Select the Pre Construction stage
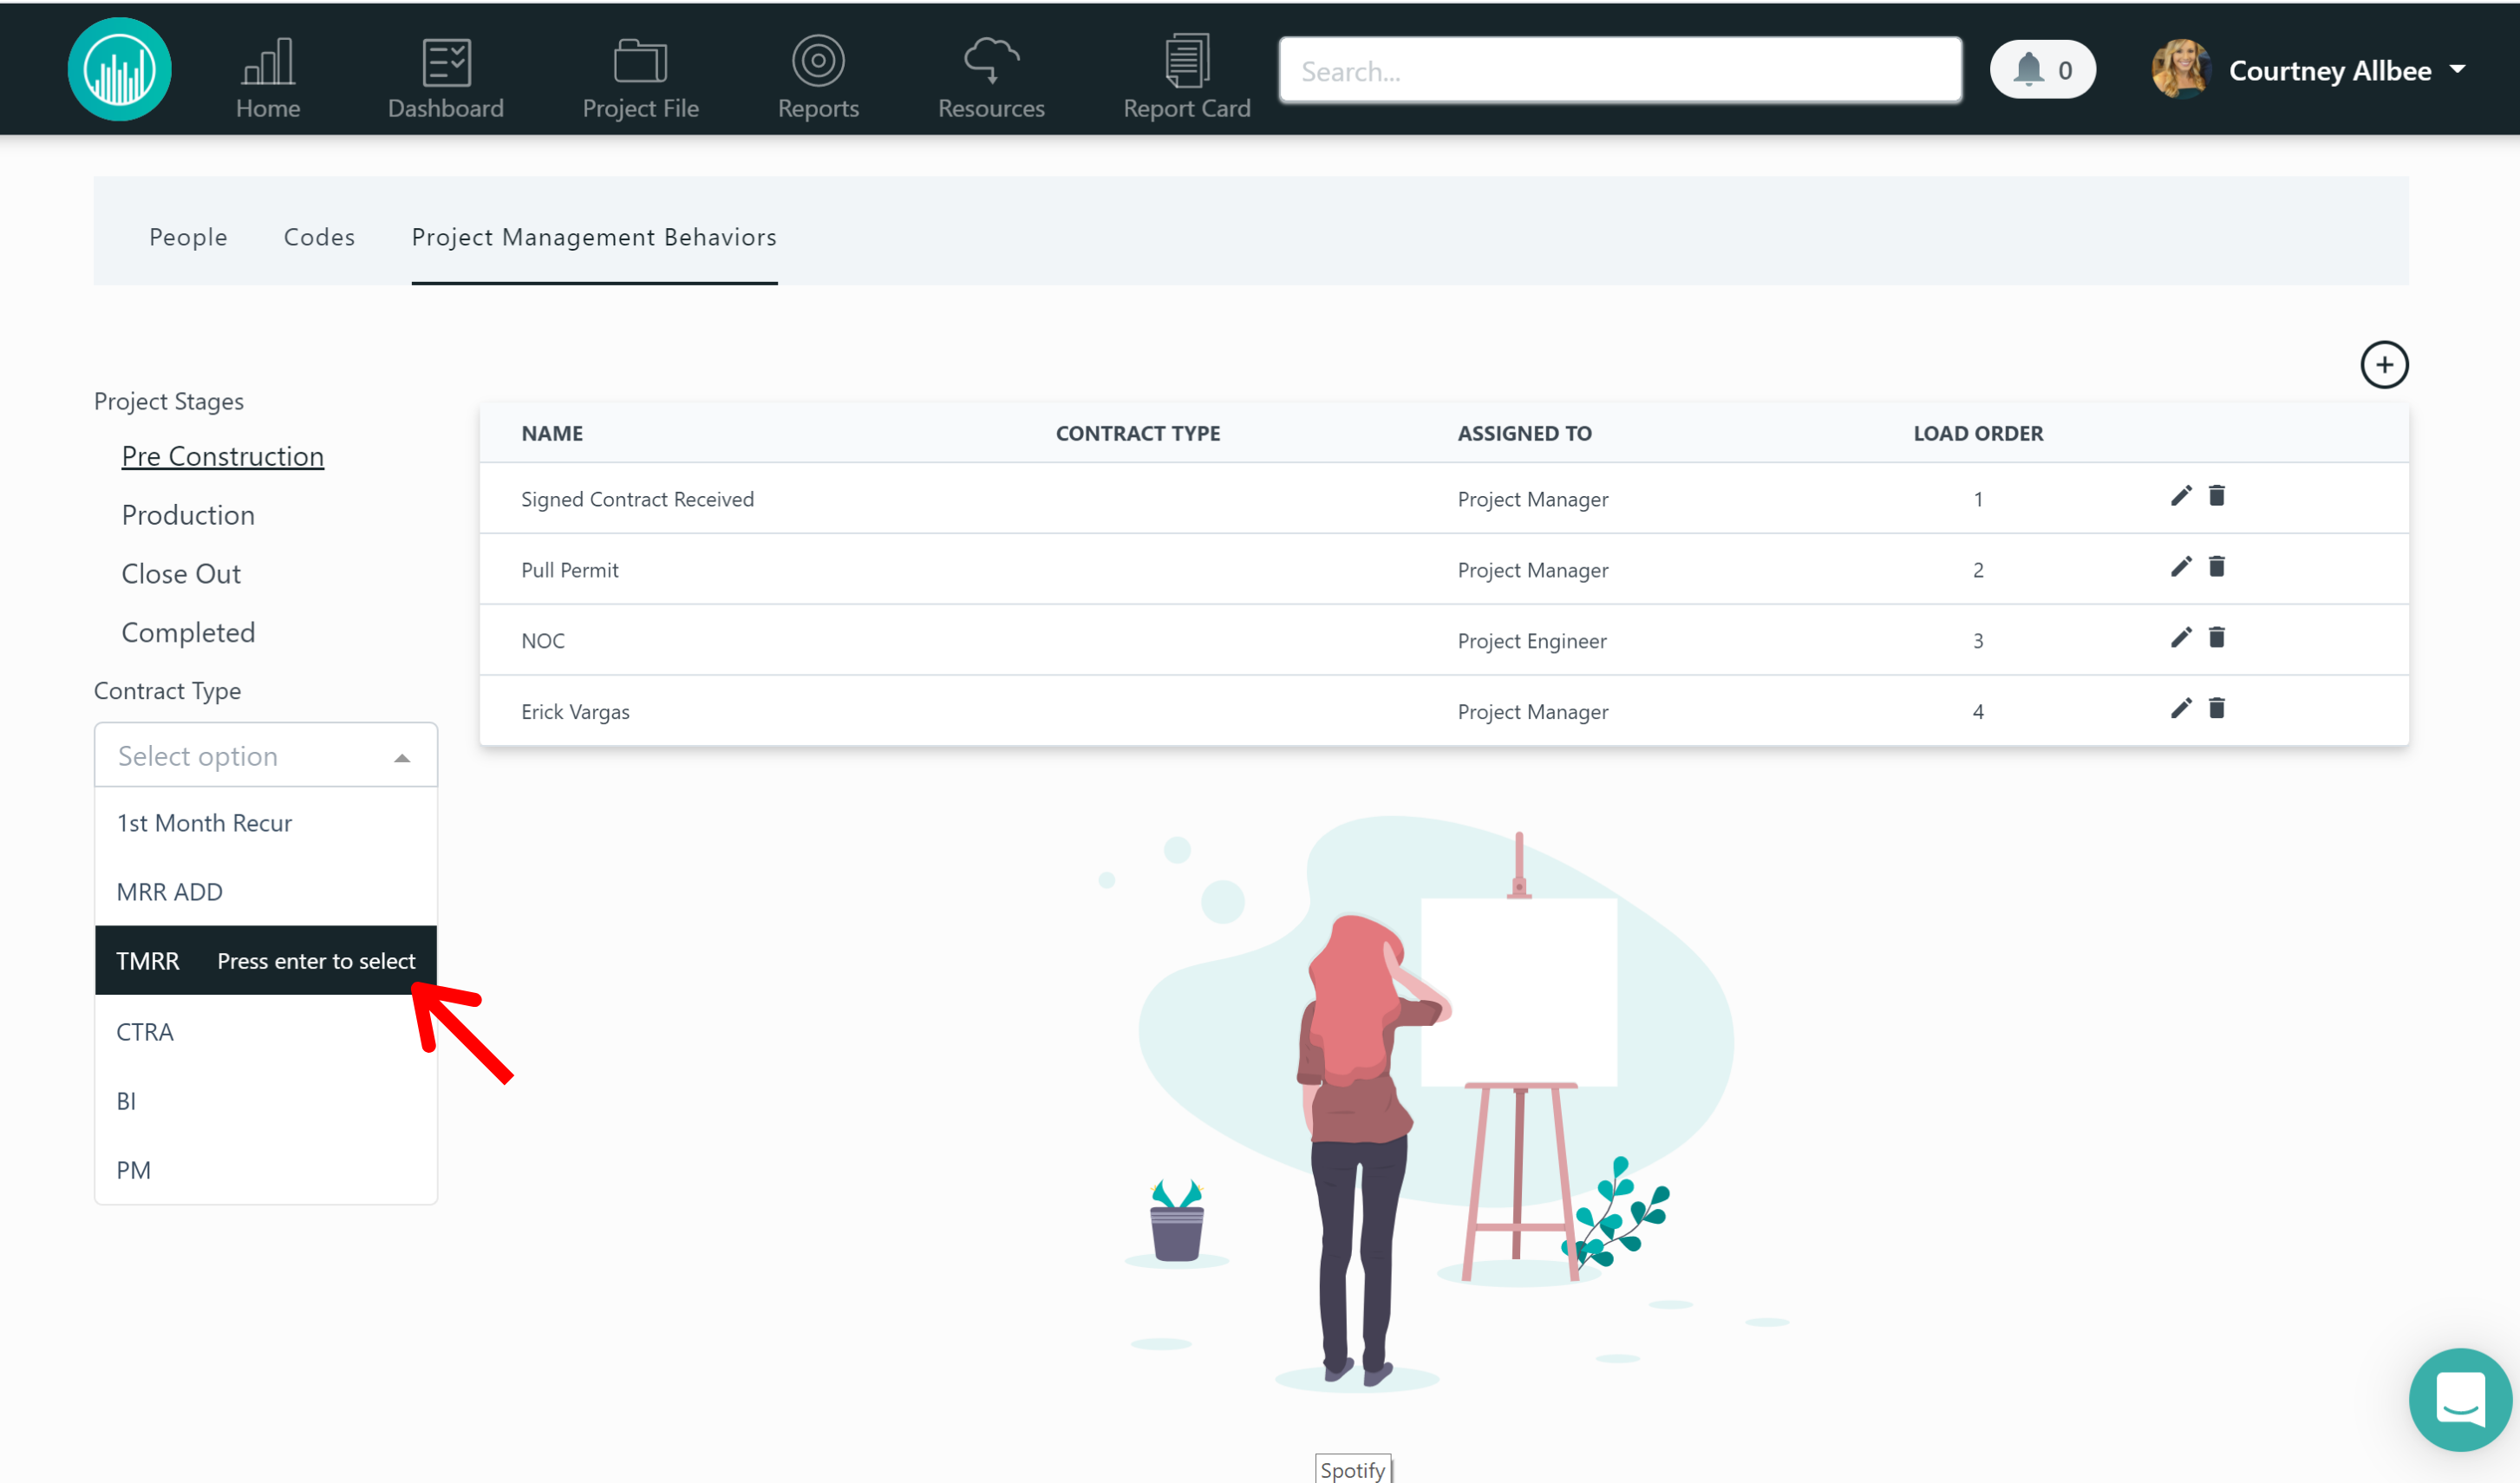 [222, 456]
